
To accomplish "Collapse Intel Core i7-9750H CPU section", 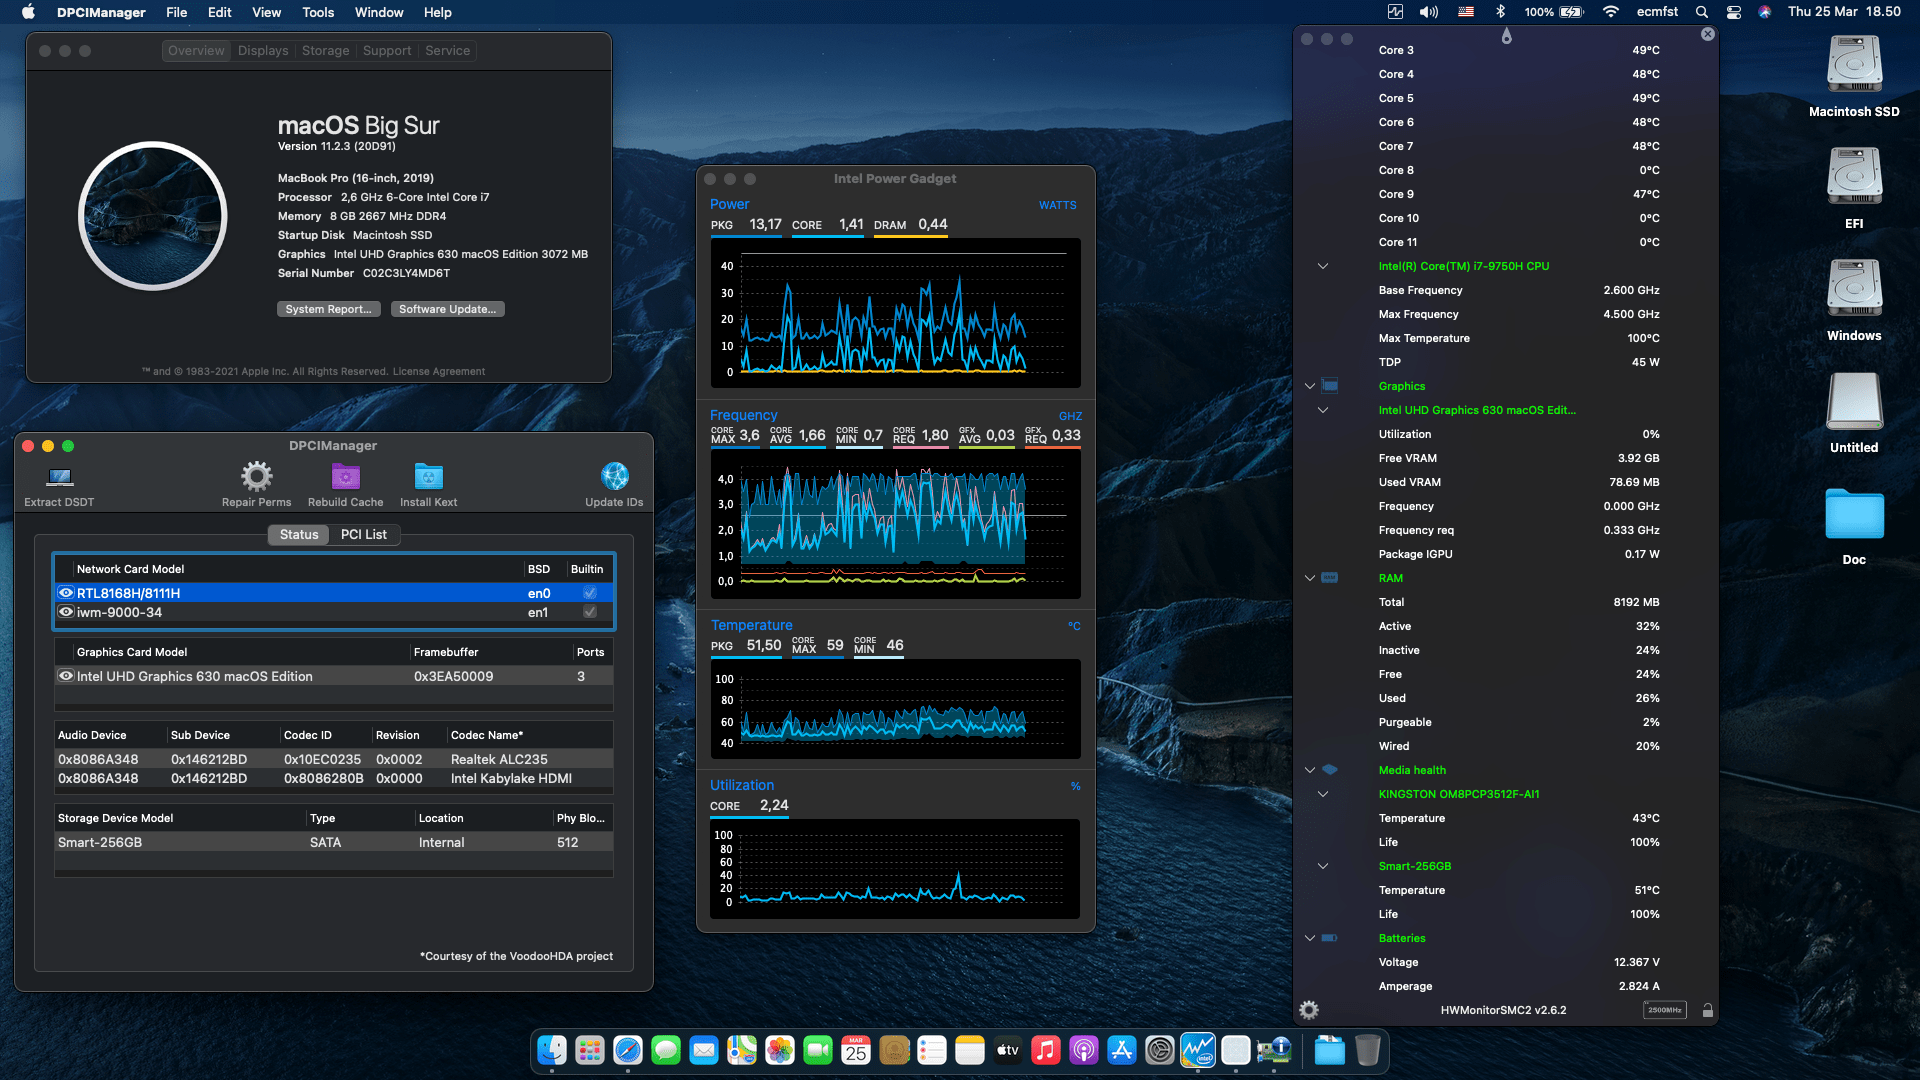I will click(x=1323, y=266).
